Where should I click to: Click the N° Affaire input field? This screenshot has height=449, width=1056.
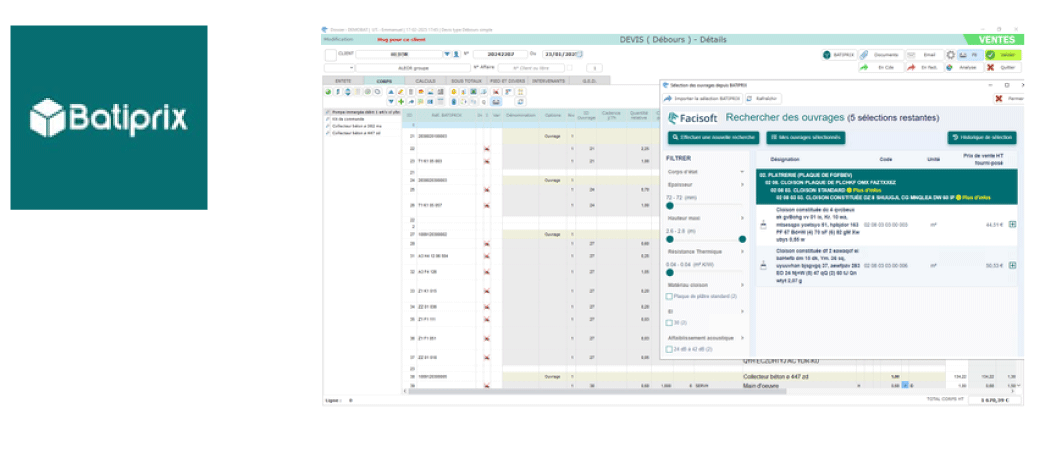coord(531,68)
